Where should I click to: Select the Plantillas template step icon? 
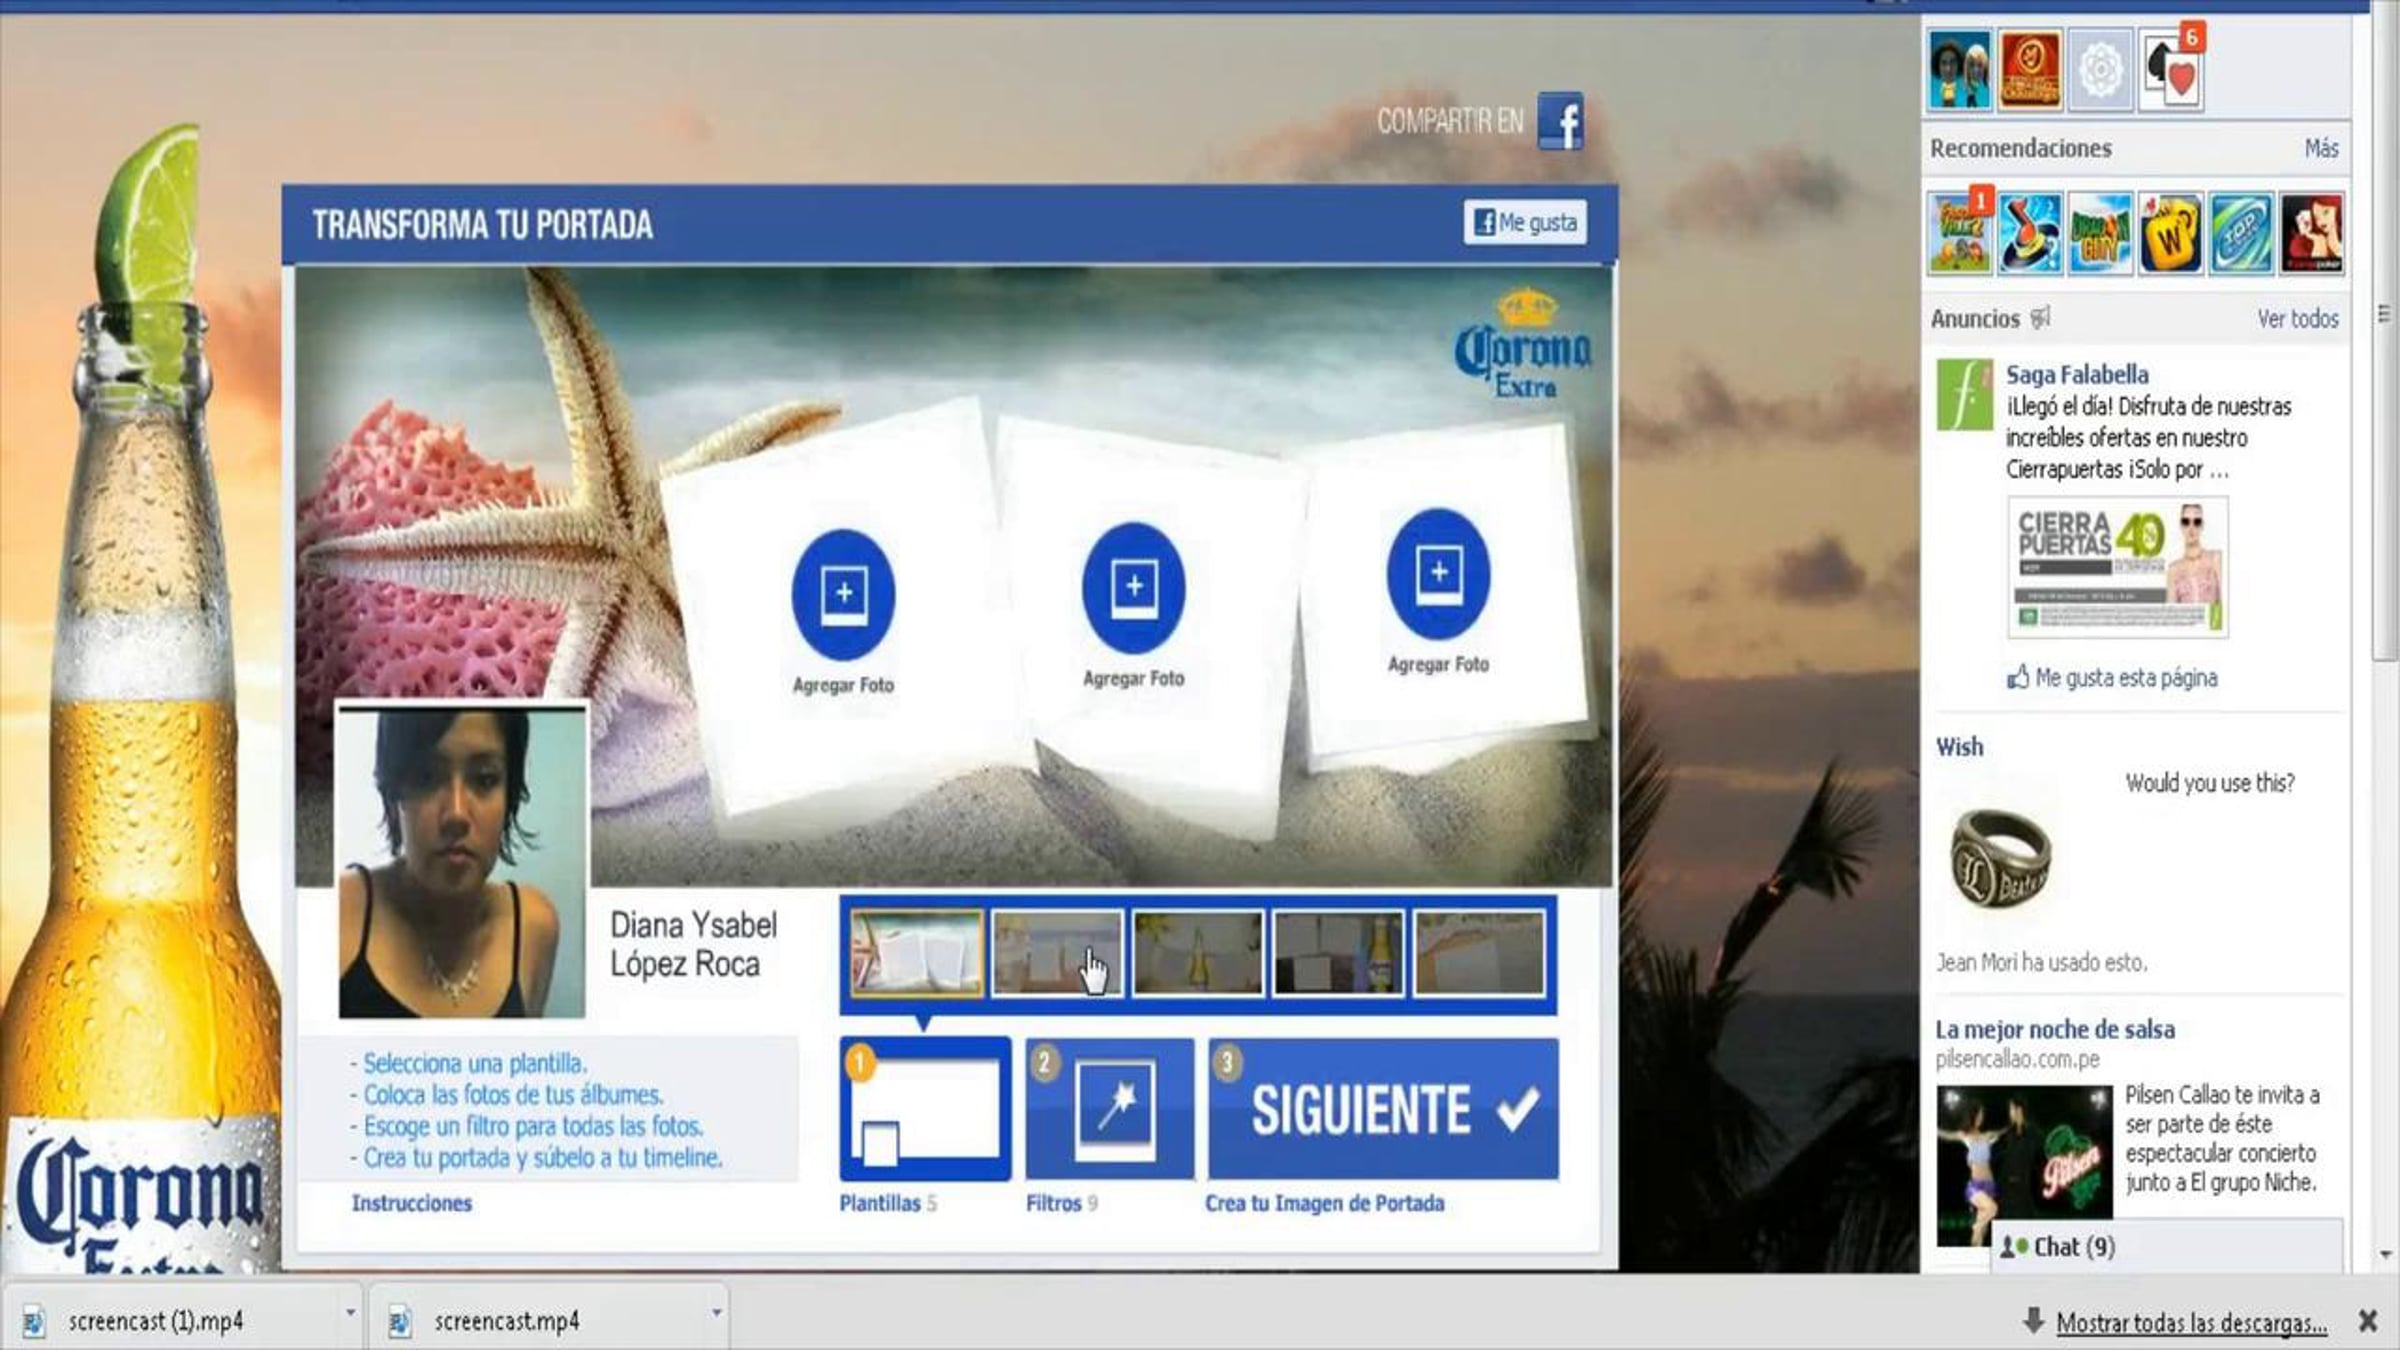point(925,1108)
